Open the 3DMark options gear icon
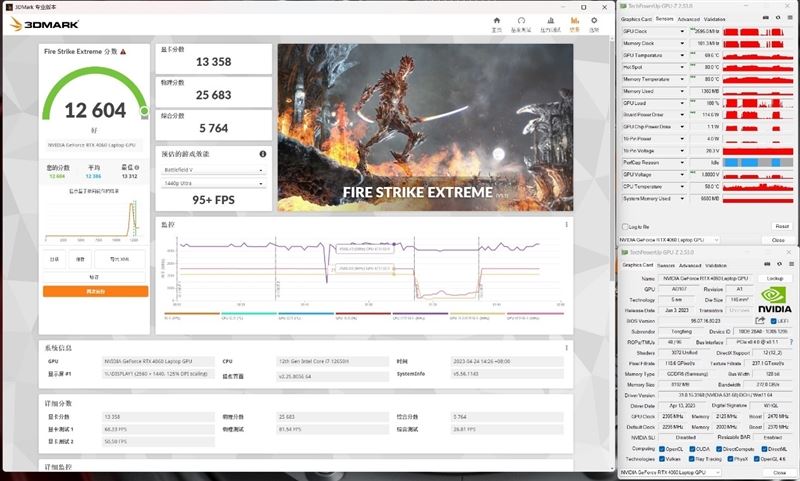Screen dimensions: 800x481 coord(594,21)
